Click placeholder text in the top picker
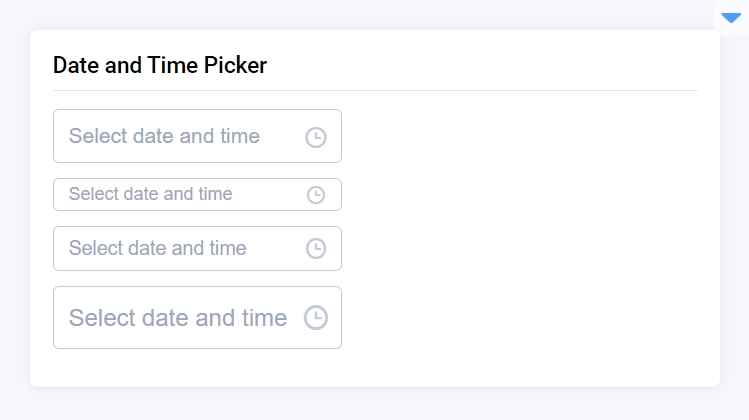The image size is (749, 420). (164, 136)
